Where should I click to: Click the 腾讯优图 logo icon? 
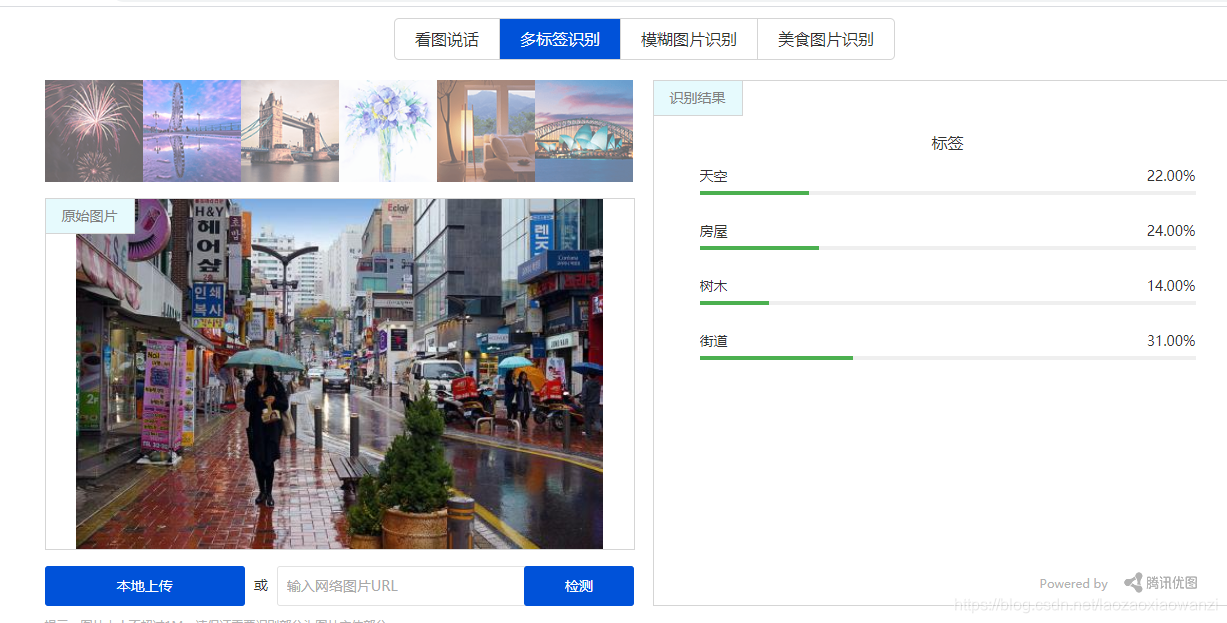coord(1133,583)
